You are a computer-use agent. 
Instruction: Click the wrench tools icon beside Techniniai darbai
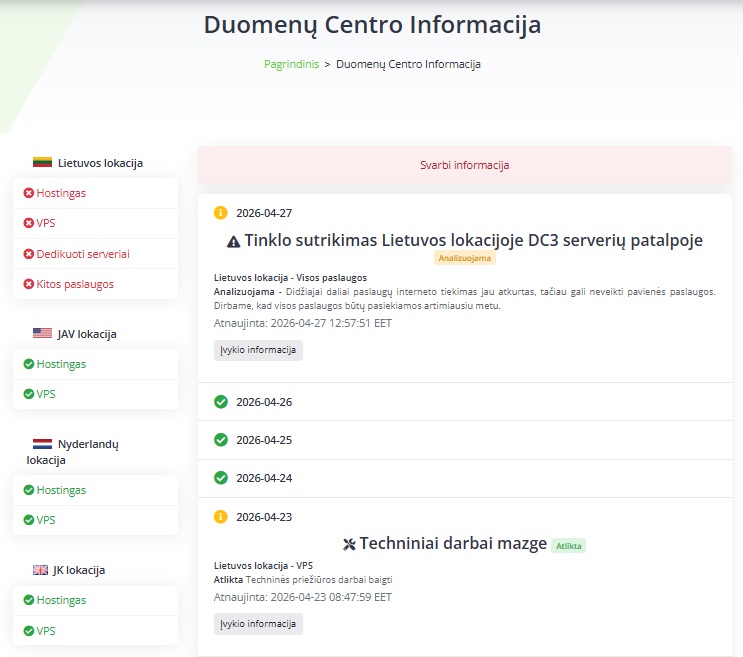pyautogui.click(x=349, y=544)
